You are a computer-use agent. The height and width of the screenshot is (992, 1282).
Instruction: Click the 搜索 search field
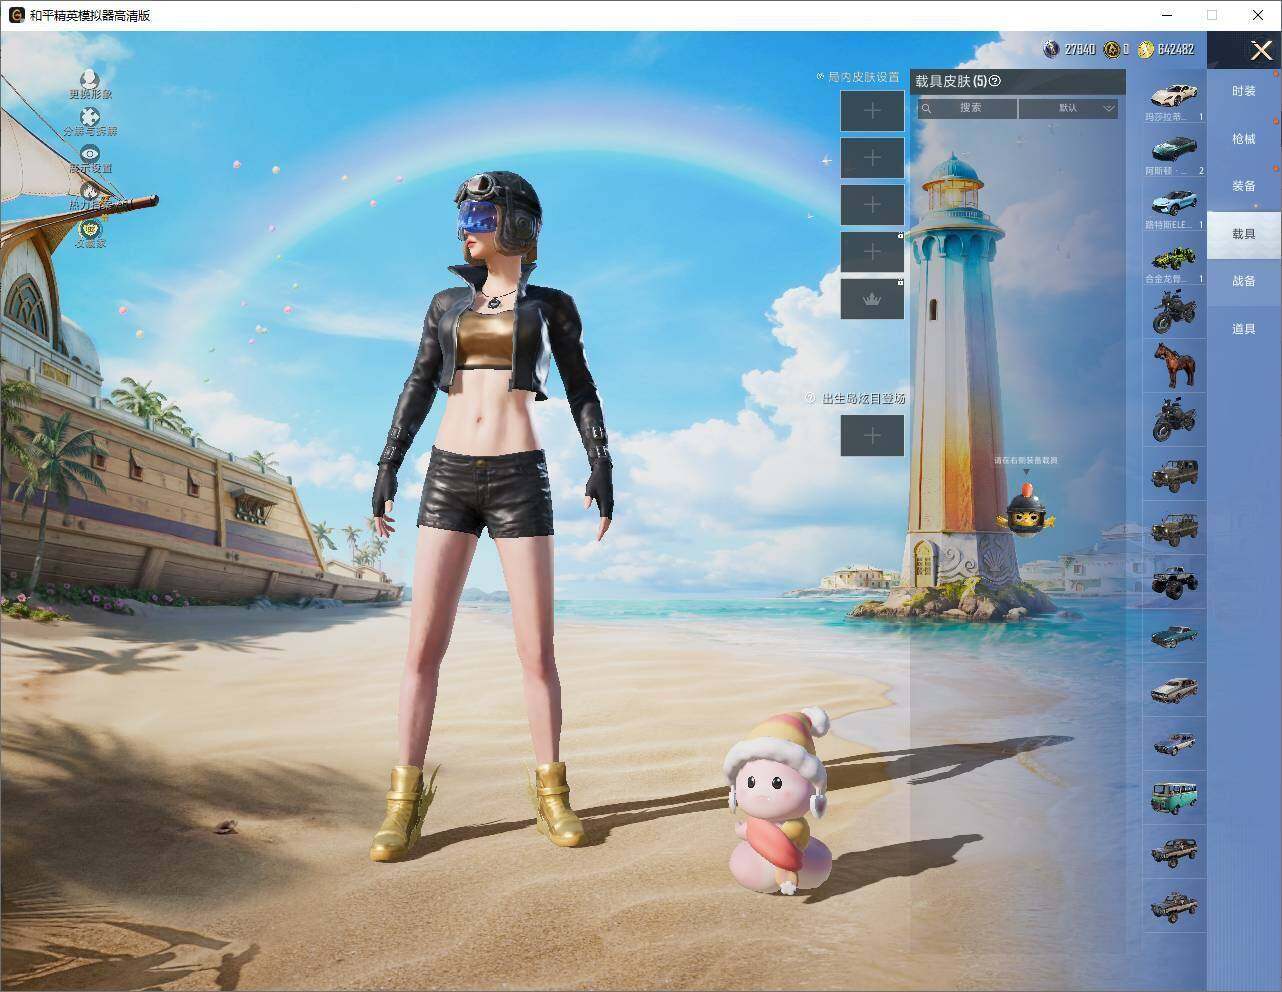click(967, 108)
